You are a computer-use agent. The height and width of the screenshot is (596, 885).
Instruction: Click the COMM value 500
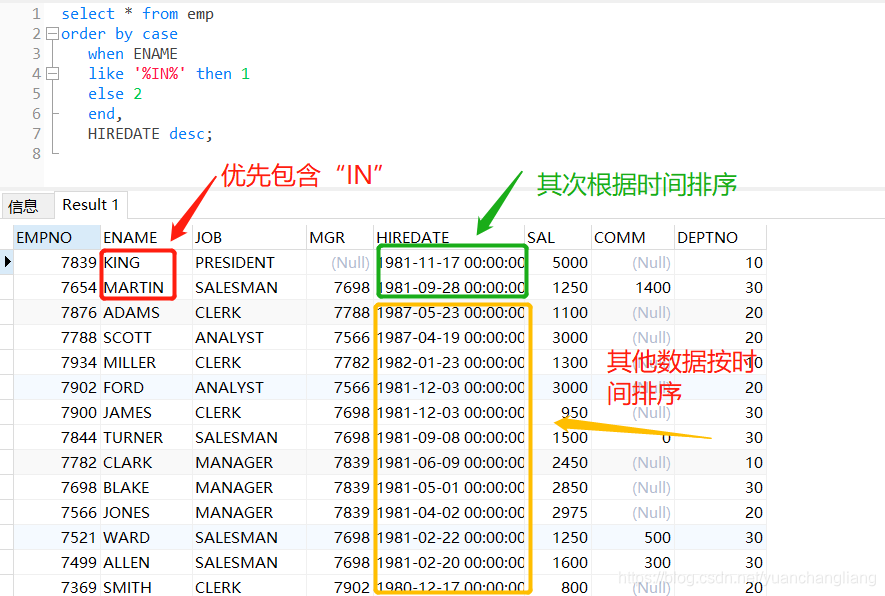click(x=632, y=537)
